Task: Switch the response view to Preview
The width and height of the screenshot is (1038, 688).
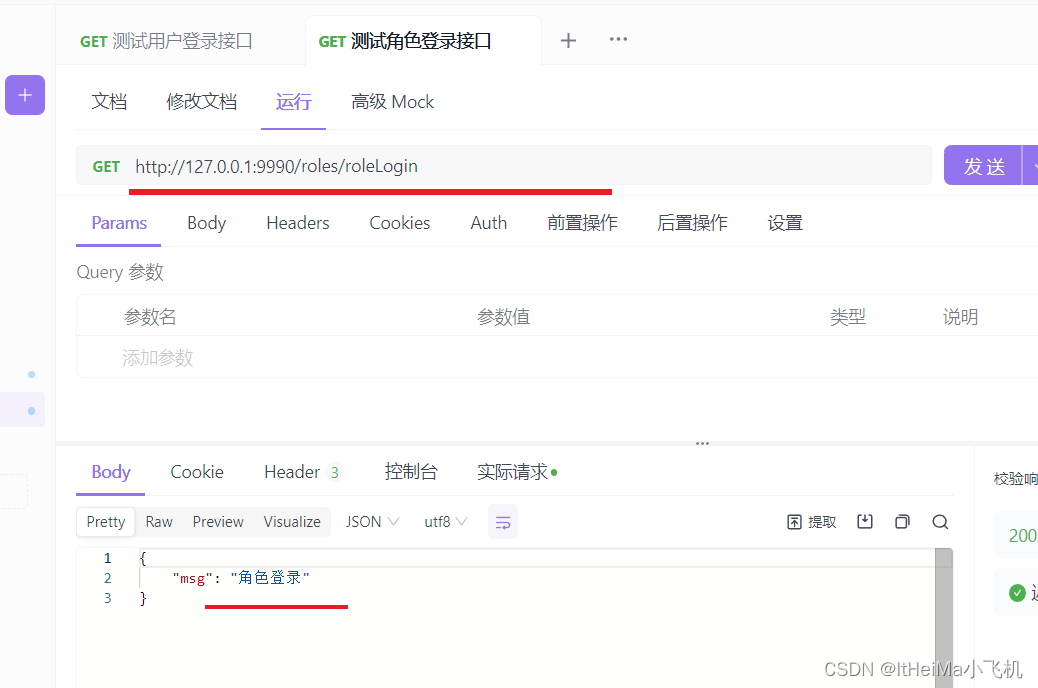Action: [x=218, y=521]
